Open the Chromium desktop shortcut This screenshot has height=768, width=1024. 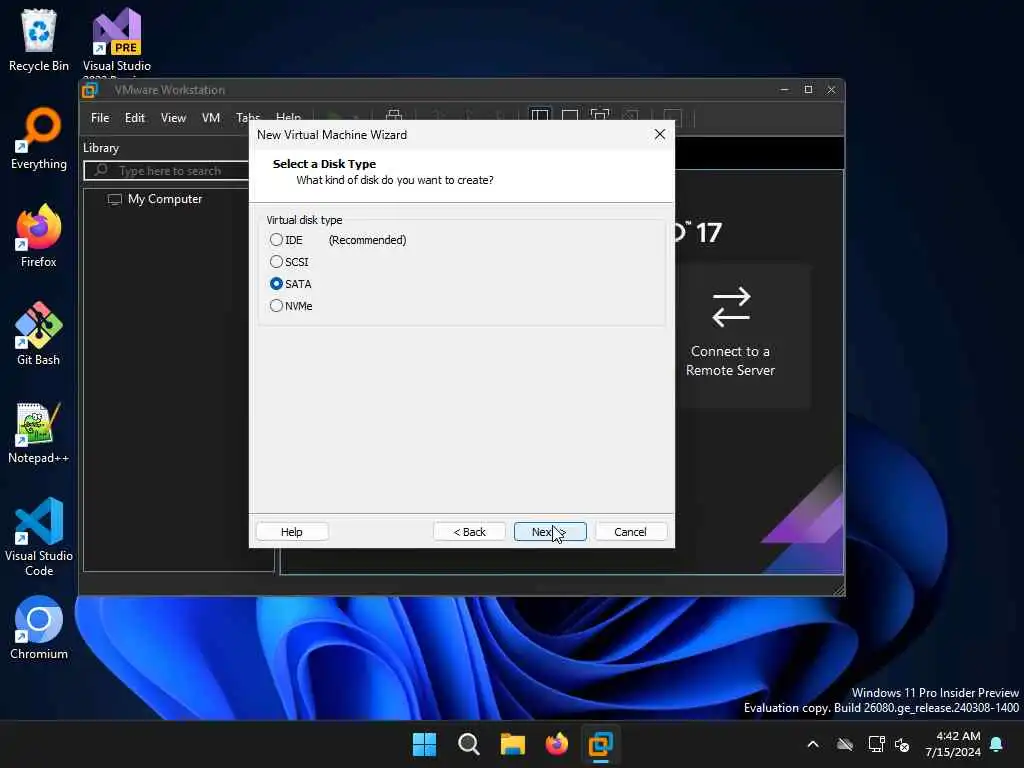[39, 628]
